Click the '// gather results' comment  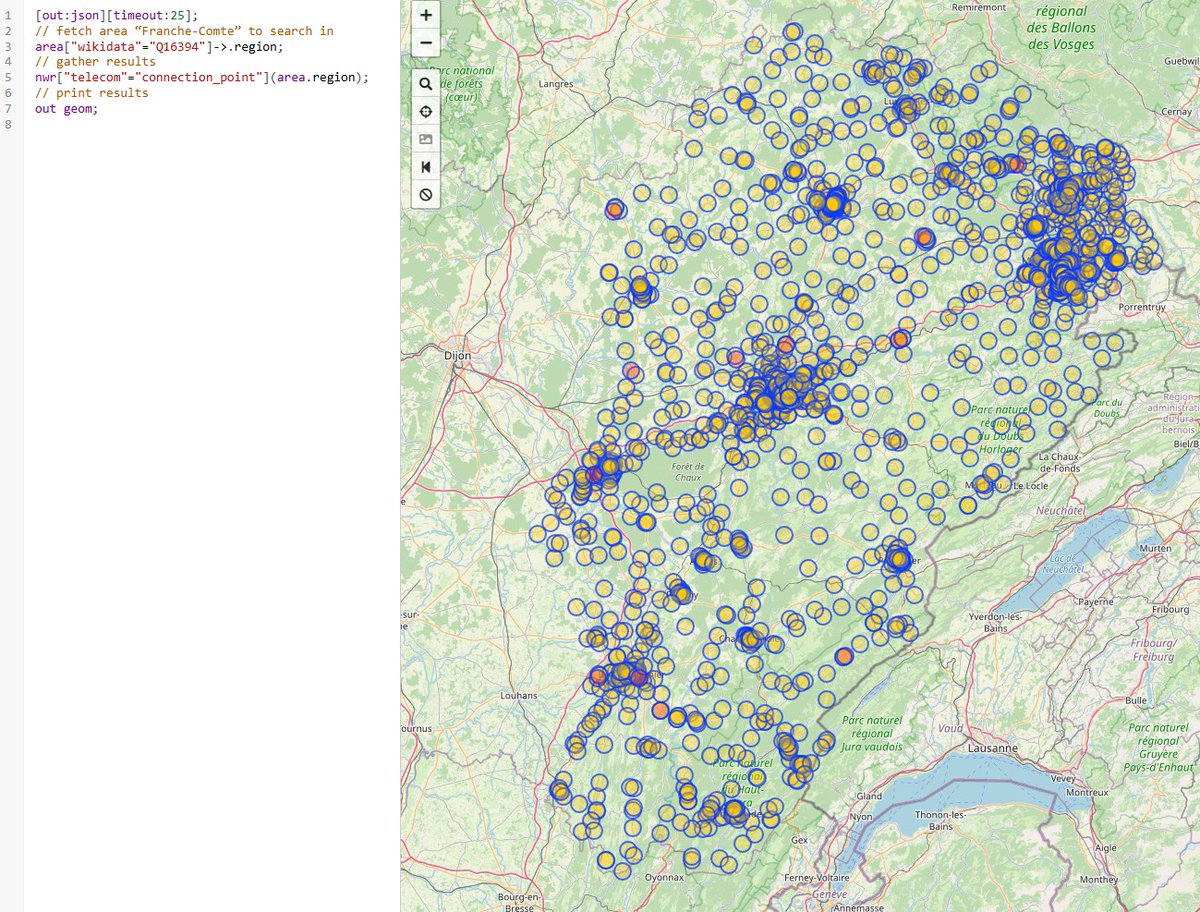coord(95,62)
